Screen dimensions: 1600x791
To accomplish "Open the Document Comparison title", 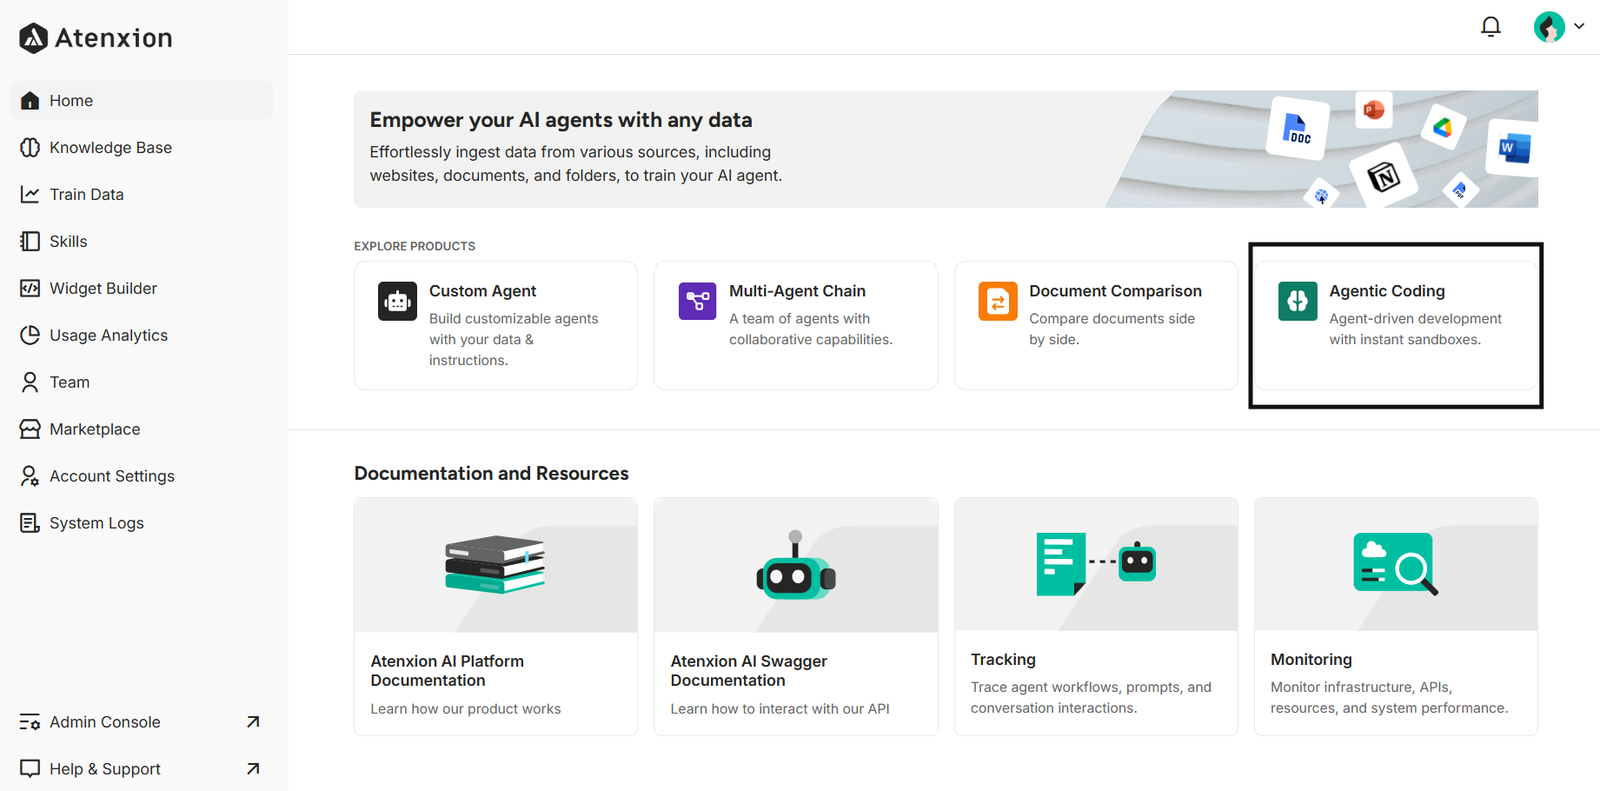I will 1115,291.
